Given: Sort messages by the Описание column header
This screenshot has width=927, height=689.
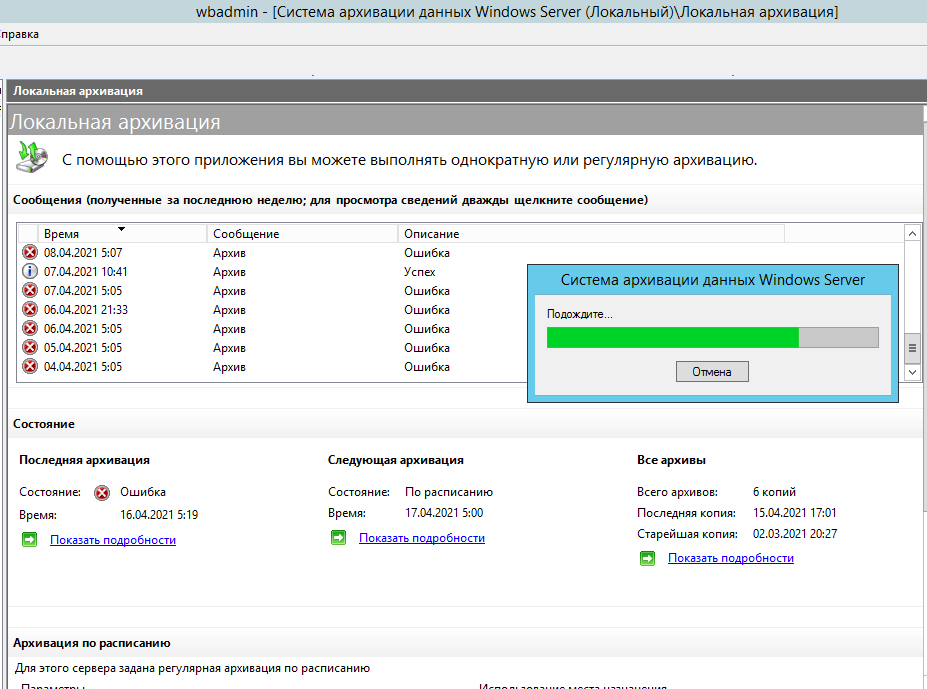Looking at the screenshot, I should pyautogui.click(x=591, y=234).
